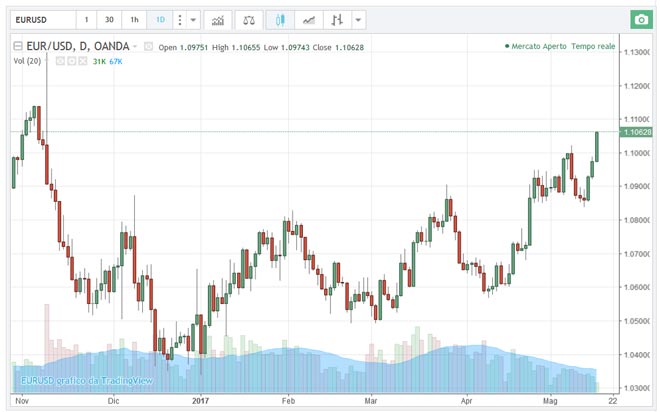The image size is (660, 412).
Task: Select the bar chart style icon
Action: 338,20
